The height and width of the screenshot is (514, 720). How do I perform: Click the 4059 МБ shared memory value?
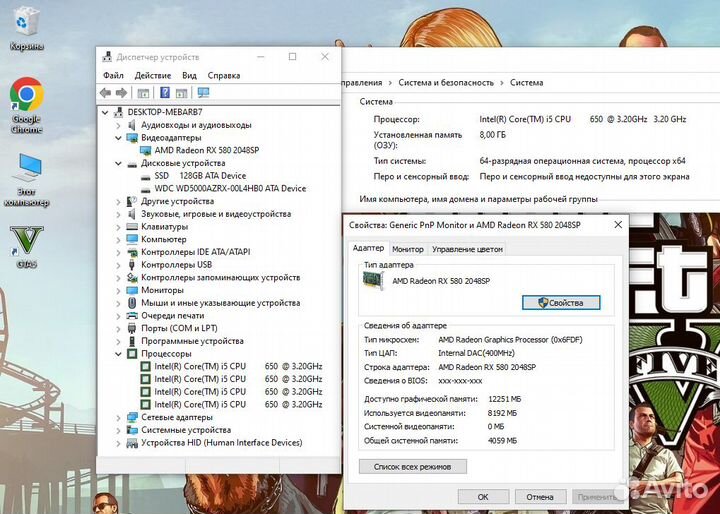point(502,441)
